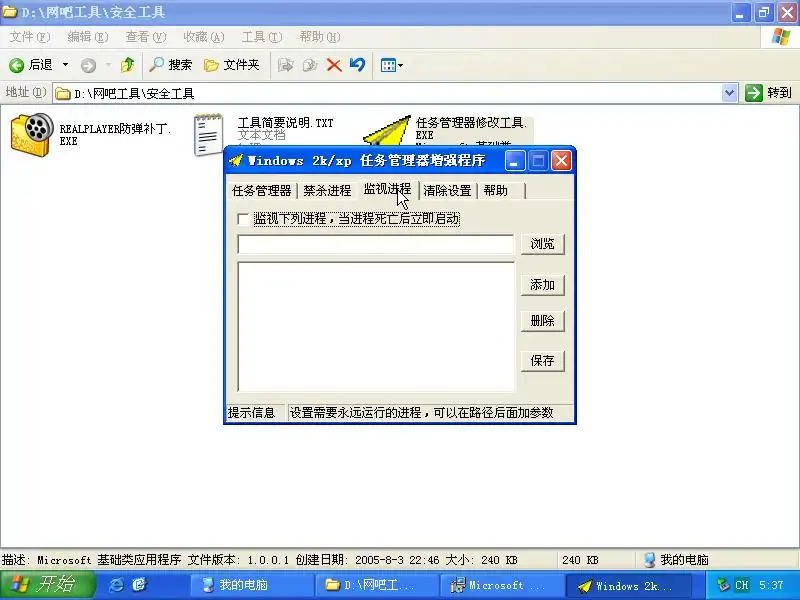
Task: Click the 240 KB size status bar cell
Action: pos(595,560)
